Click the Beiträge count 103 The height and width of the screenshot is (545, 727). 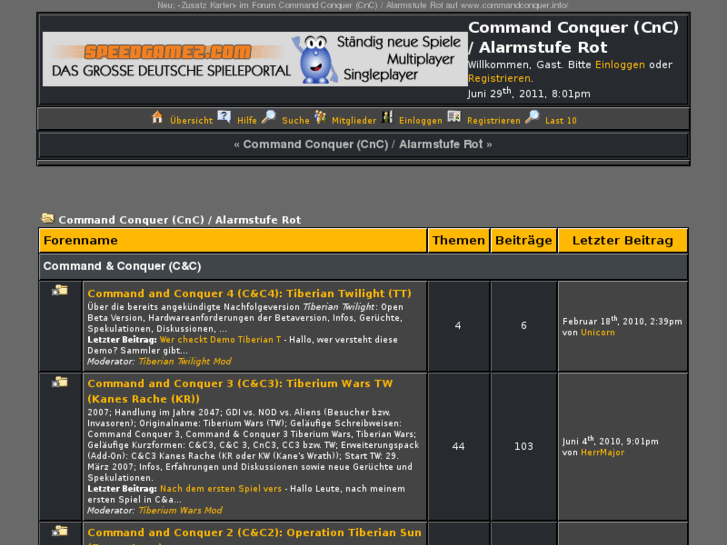(x=523, y=446)
